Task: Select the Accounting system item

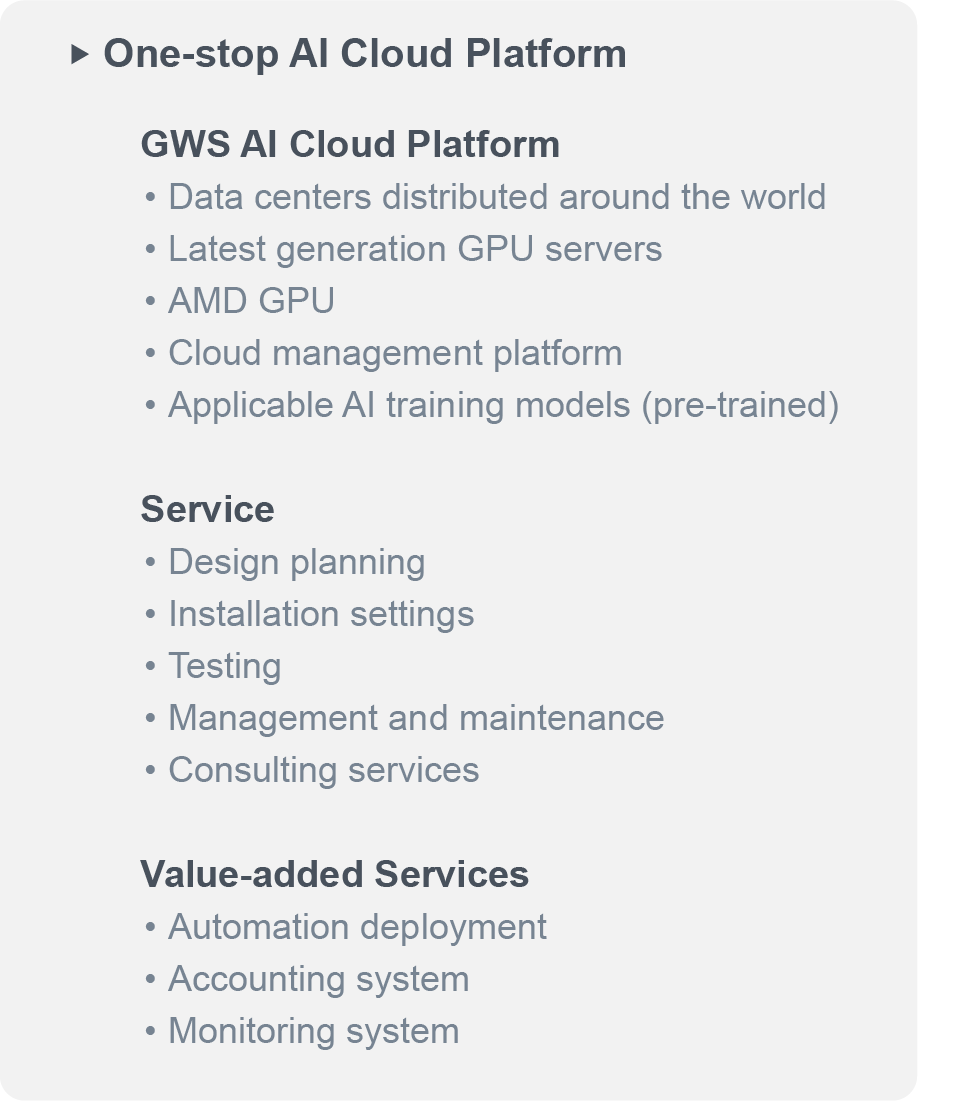Action: (320, 979)
